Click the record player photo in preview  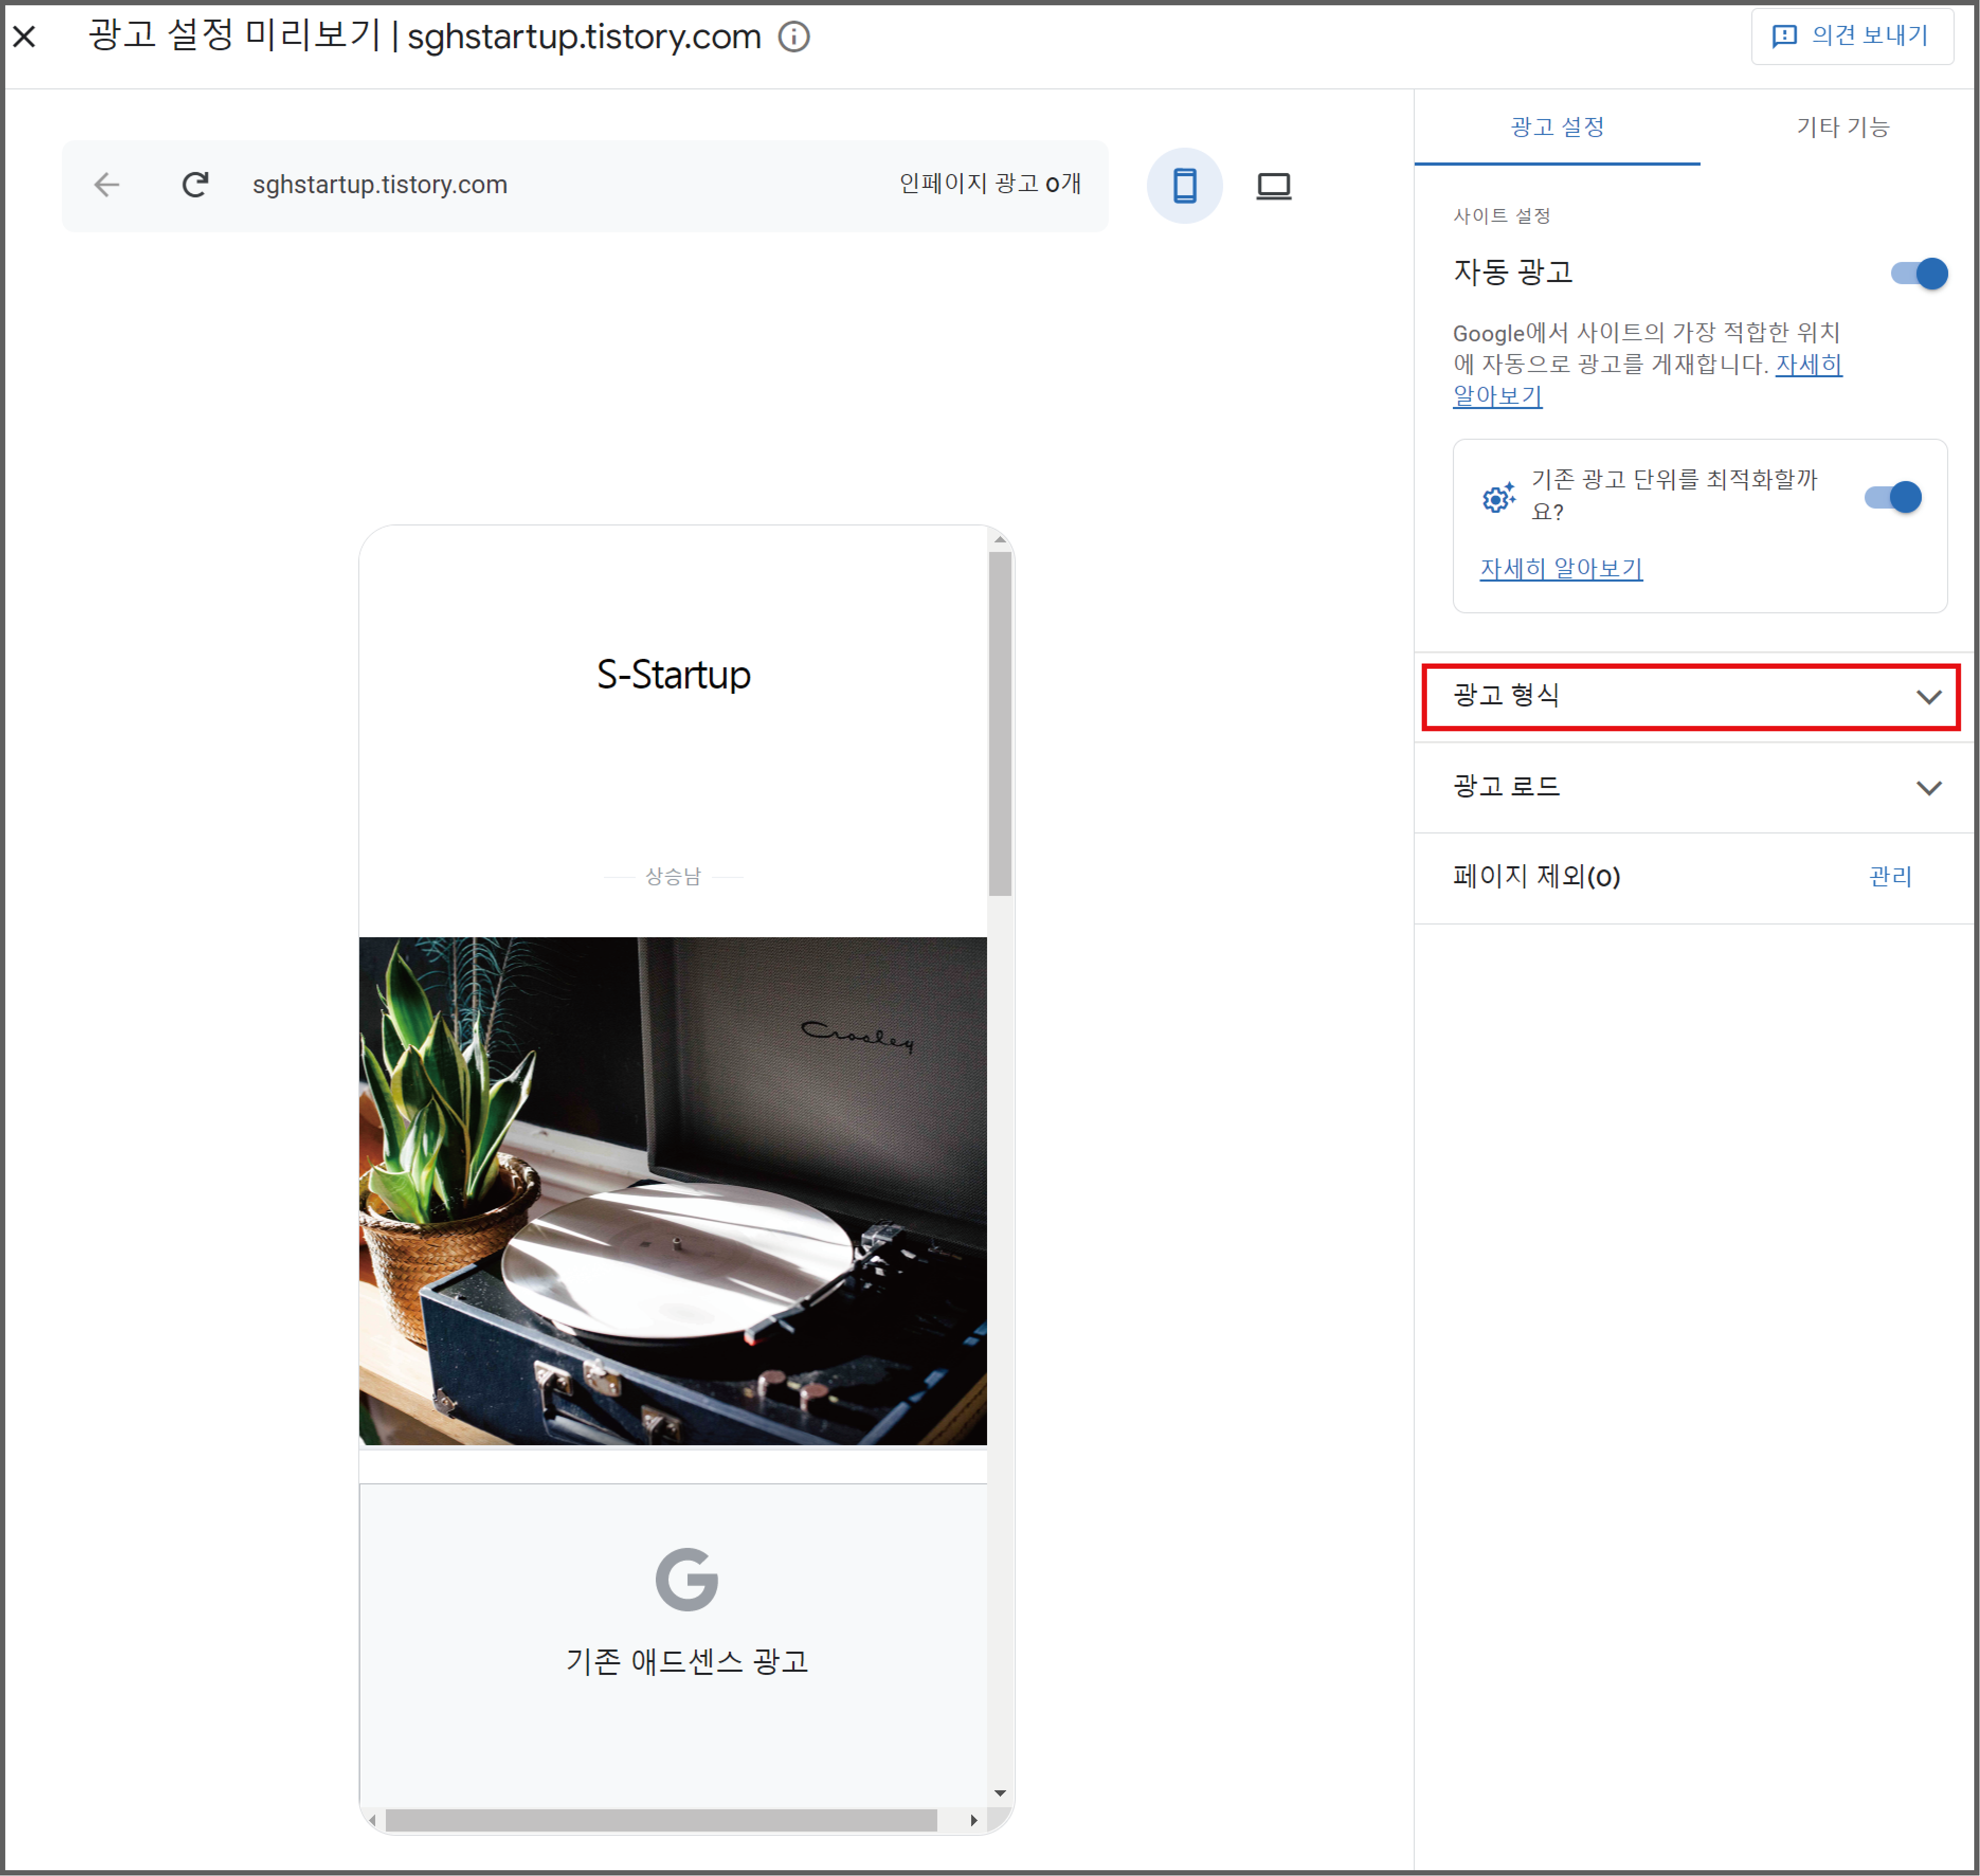tap(673, 1191)
